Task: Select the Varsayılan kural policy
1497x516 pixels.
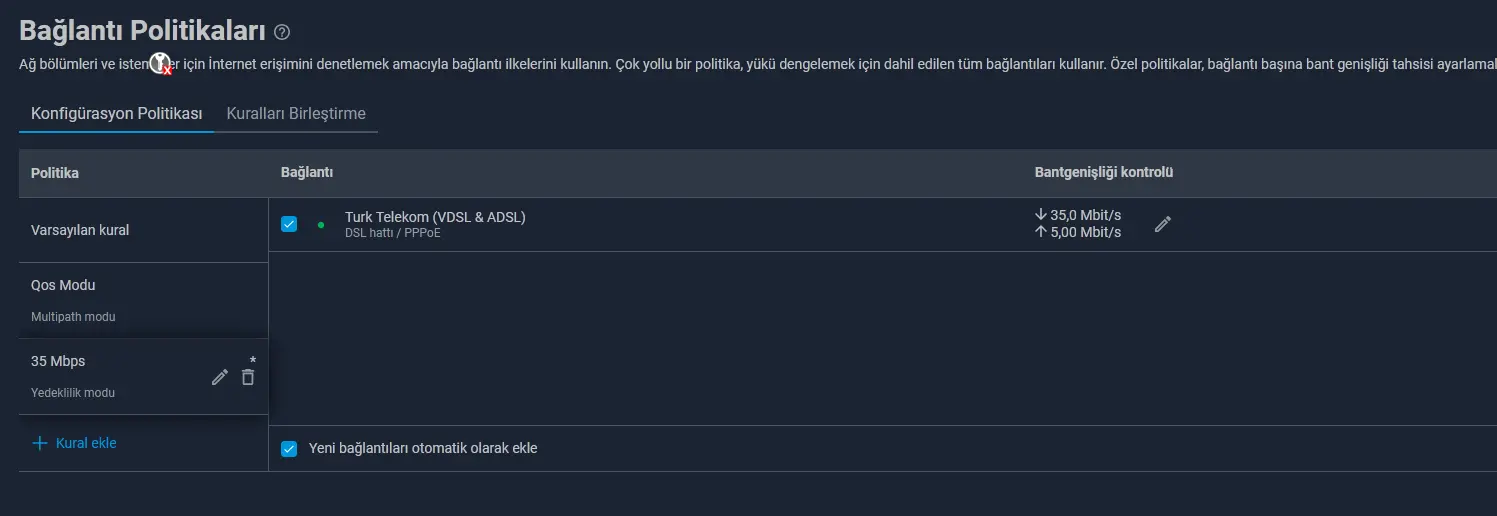Action: click(x=143, y=230)
